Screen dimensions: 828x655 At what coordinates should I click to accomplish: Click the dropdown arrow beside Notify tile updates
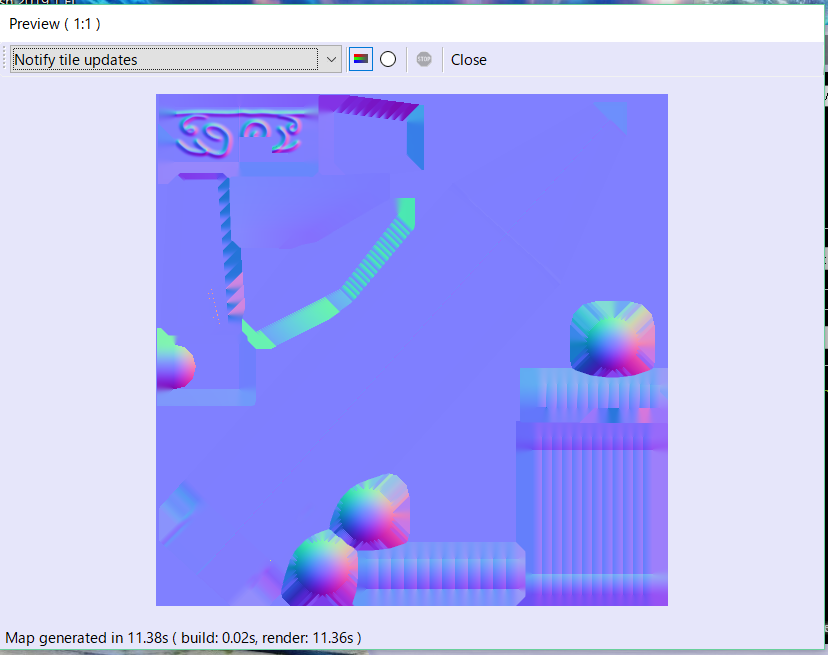tap(331, 60)
